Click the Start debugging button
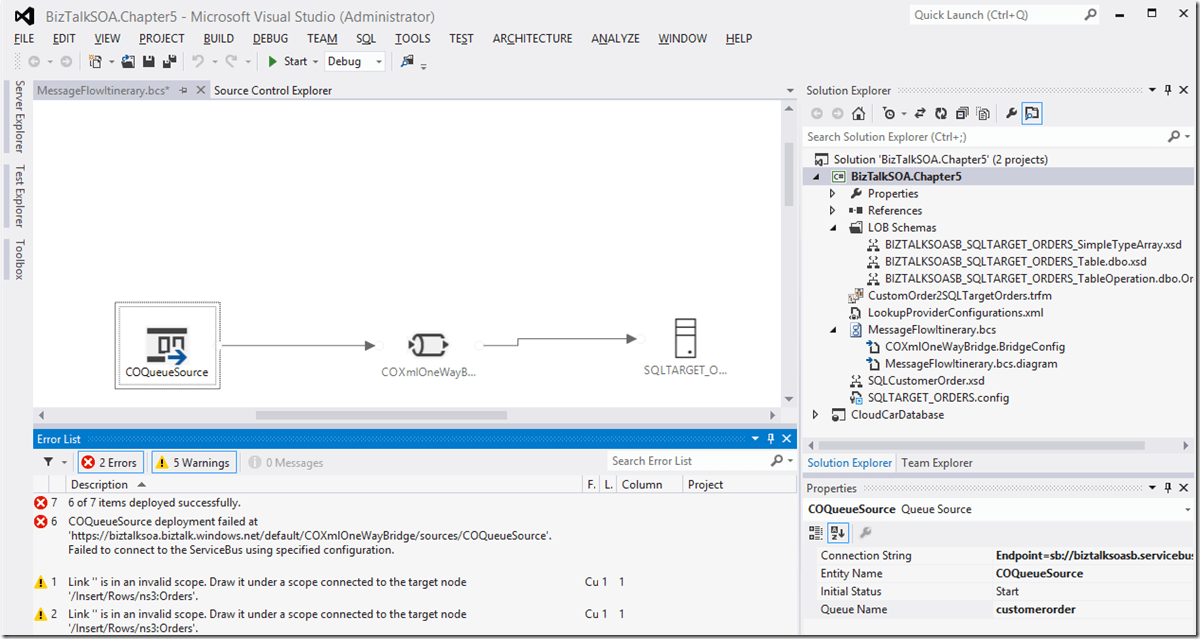 287,62
